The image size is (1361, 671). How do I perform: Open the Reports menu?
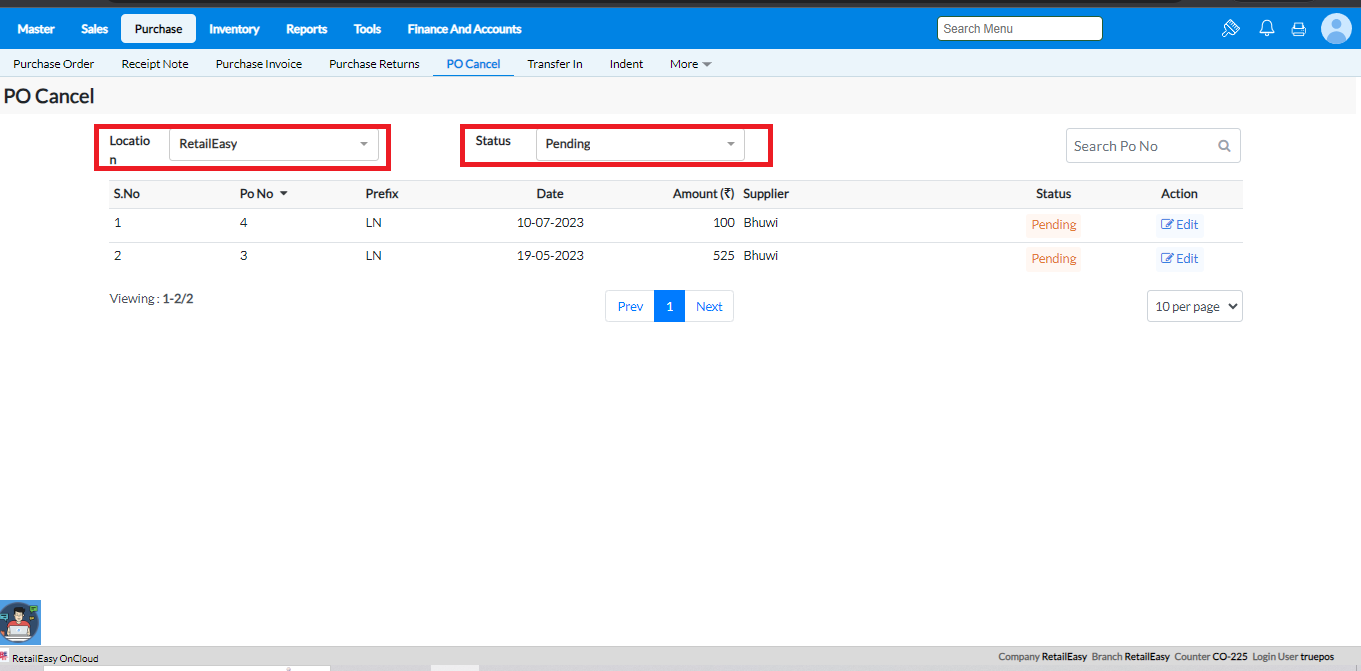[306, 29]
